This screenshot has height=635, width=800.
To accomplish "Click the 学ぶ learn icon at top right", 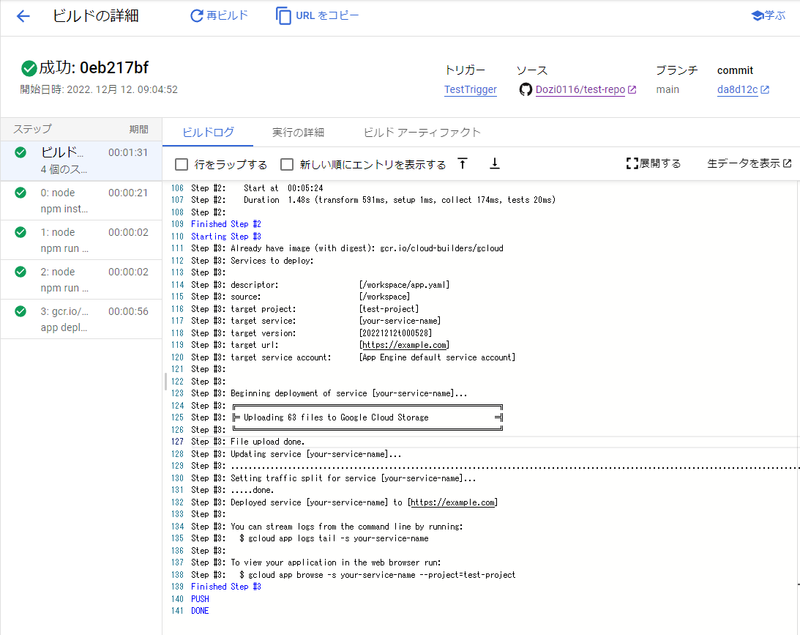I will pyautogui.click(x=760, y=15).
